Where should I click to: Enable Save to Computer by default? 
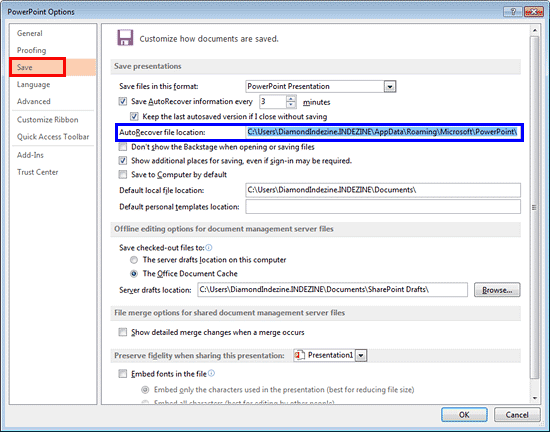point(122,174)
